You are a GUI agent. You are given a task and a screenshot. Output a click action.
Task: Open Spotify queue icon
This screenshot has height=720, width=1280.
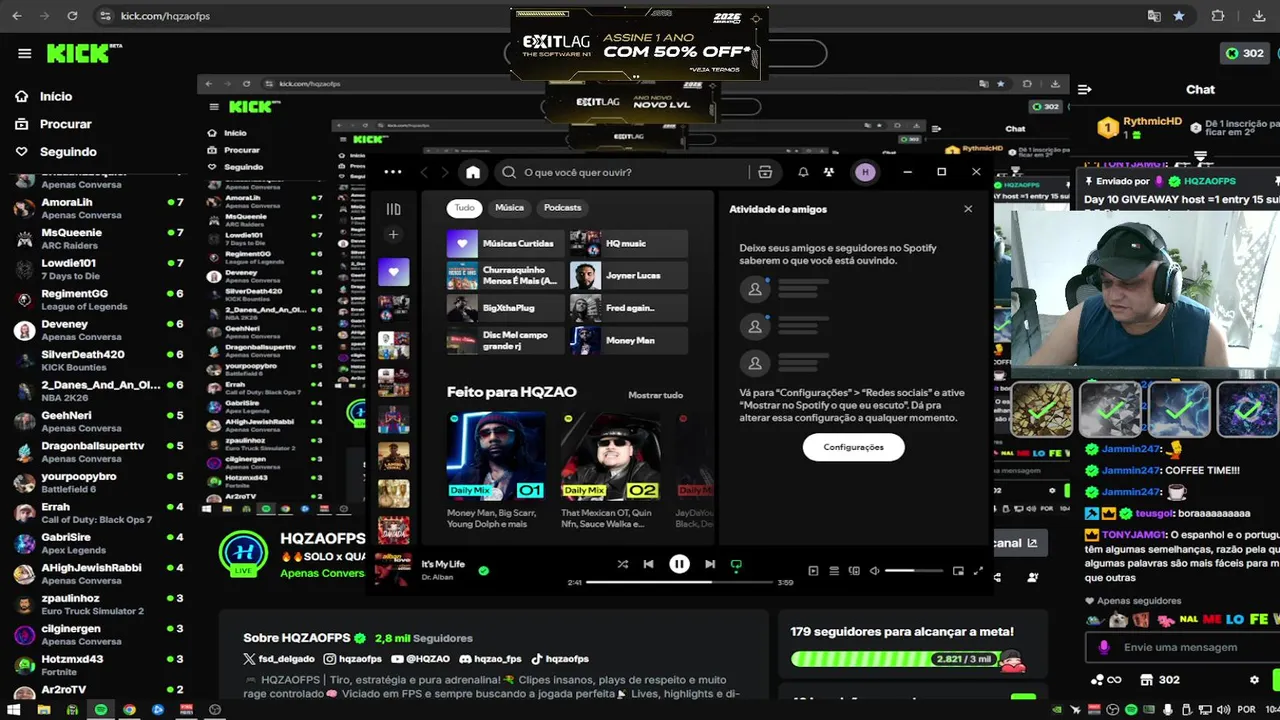click(834, 571)
